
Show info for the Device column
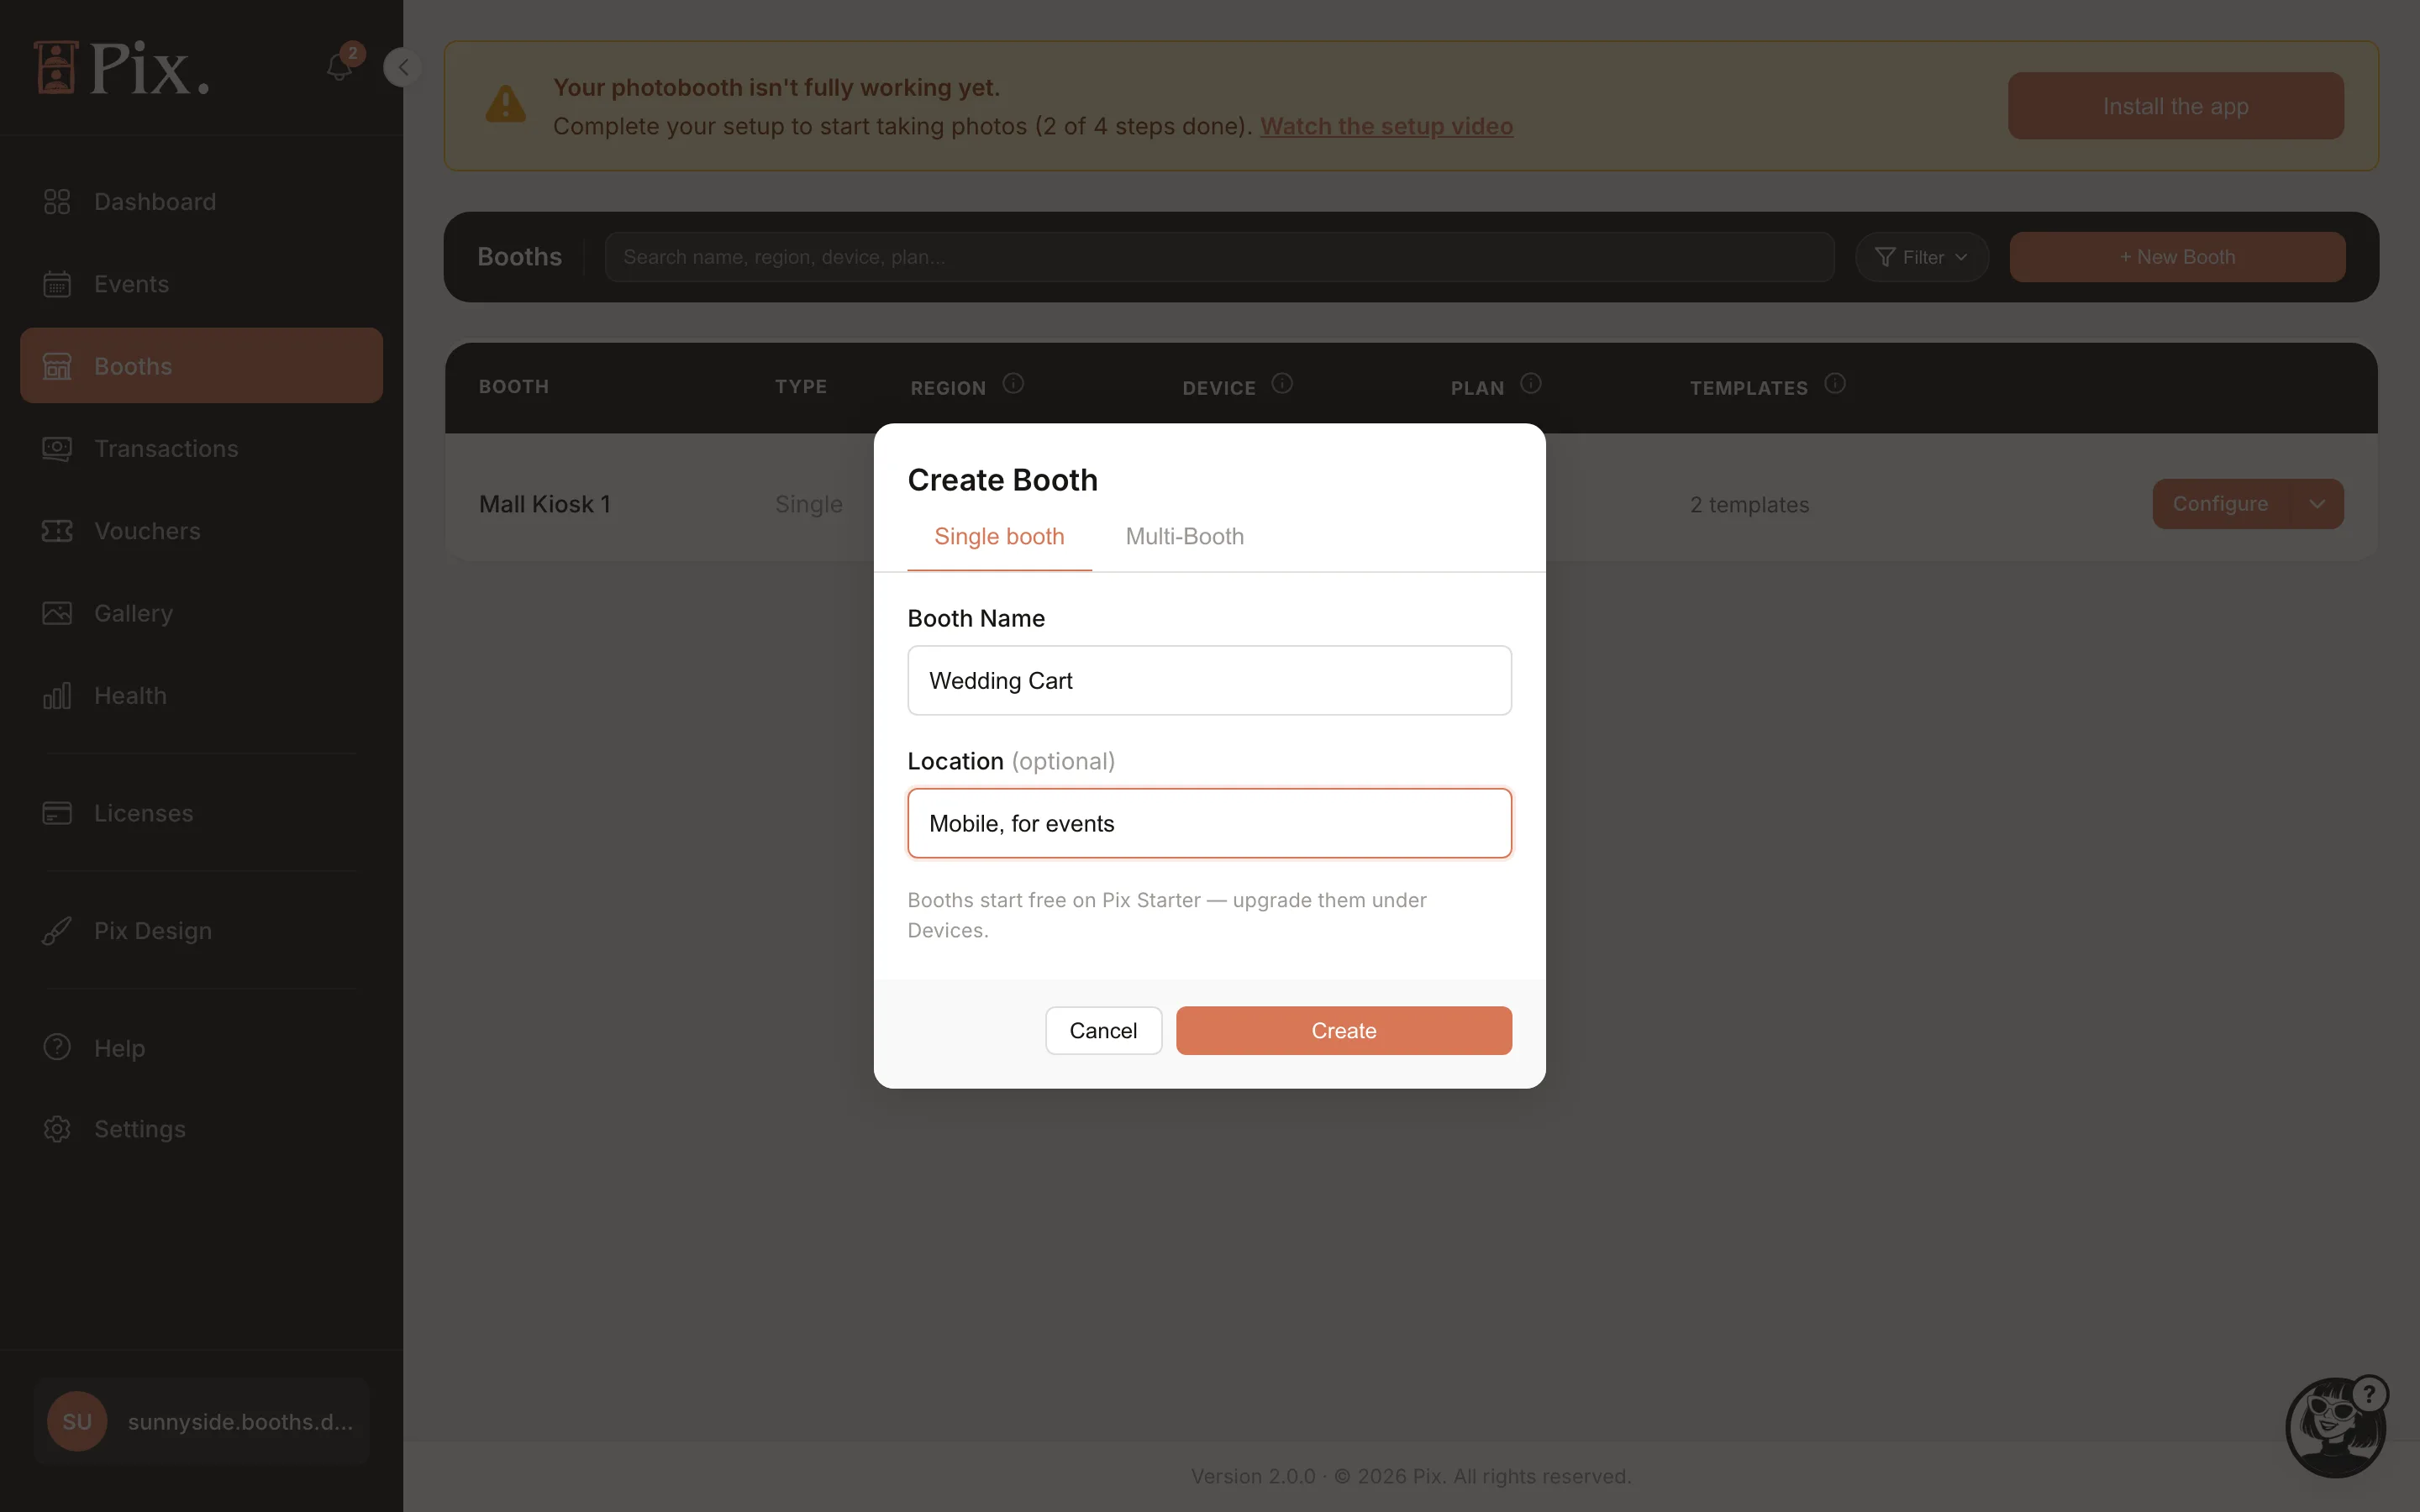click(1282, 384)
